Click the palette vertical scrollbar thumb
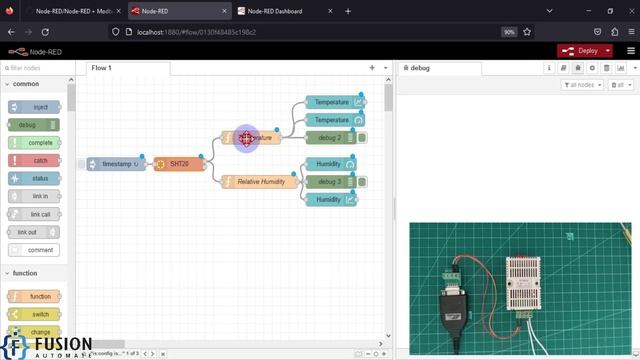This screenshot has height=360, width=640. [x=71, y=97]
